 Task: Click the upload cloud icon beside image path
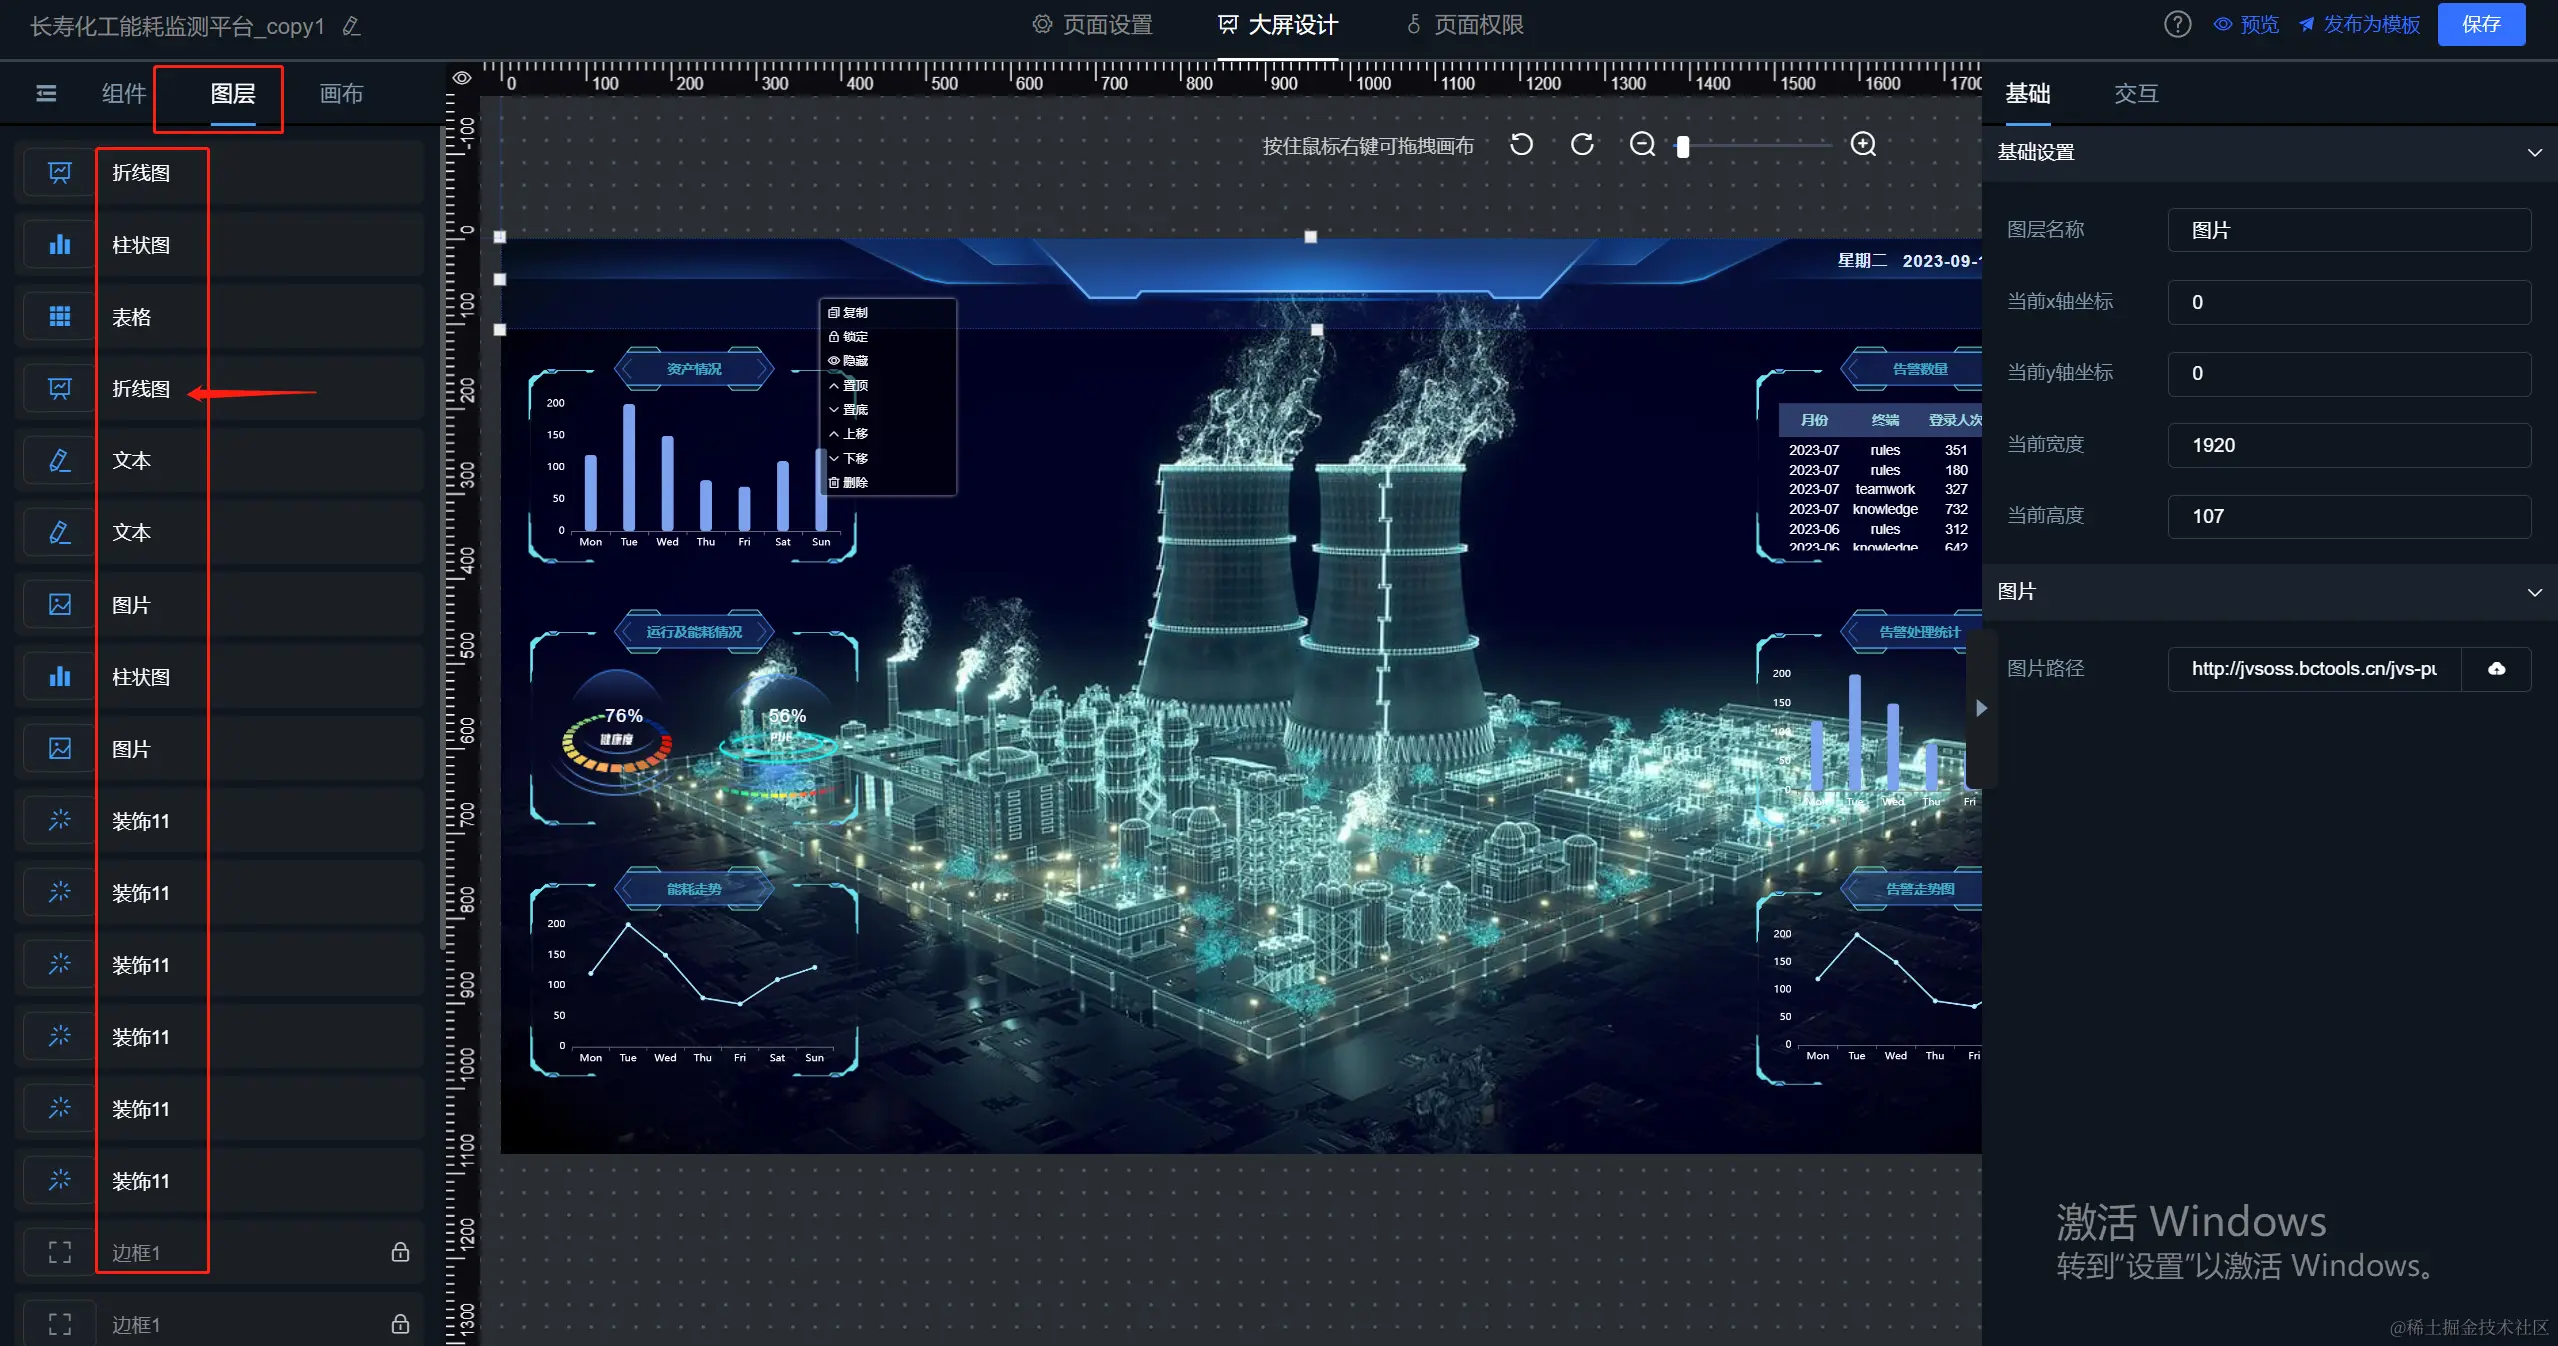pos(2496,669)
